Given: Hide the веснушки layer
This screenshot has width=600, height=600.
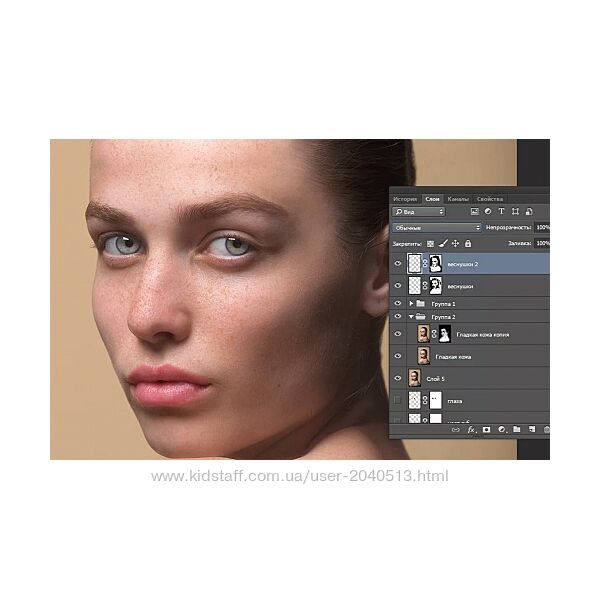Looking at the screenshot, I should pos(398,285).
